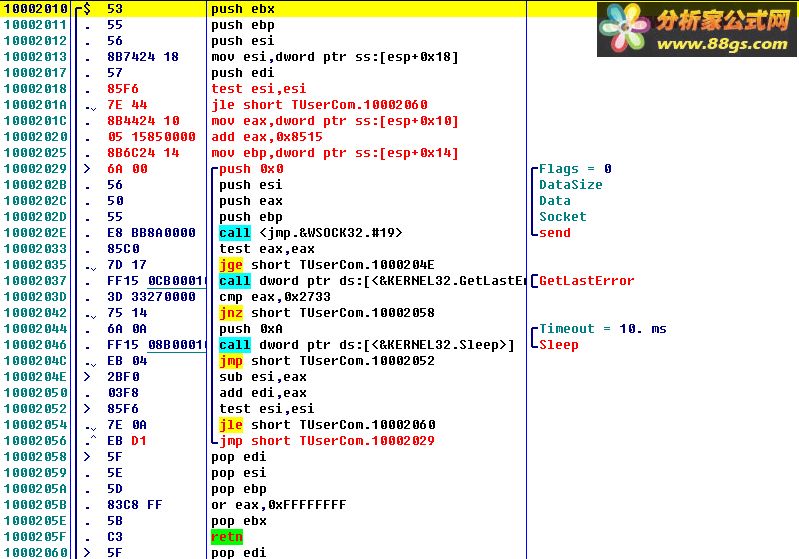Image resolution: width=799 pixels, height=559 pixels.
Task: Select 'test eax,eax' at 10002033
Action: point(267,249)
